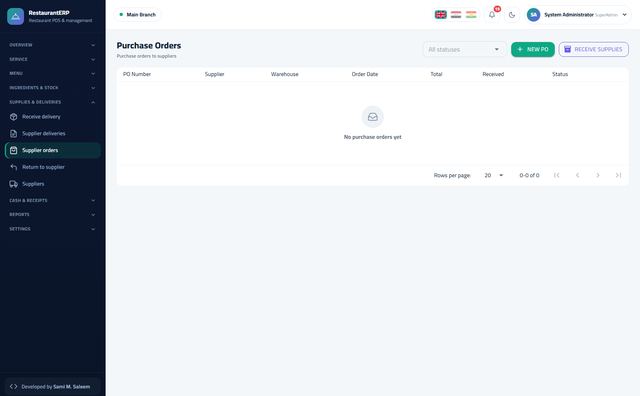This screenshot has width=640, height=396.
Task: Click the archive icon in RECEIVE SUPPLIES
Action: pyautogui.click(x=567, y=49)
